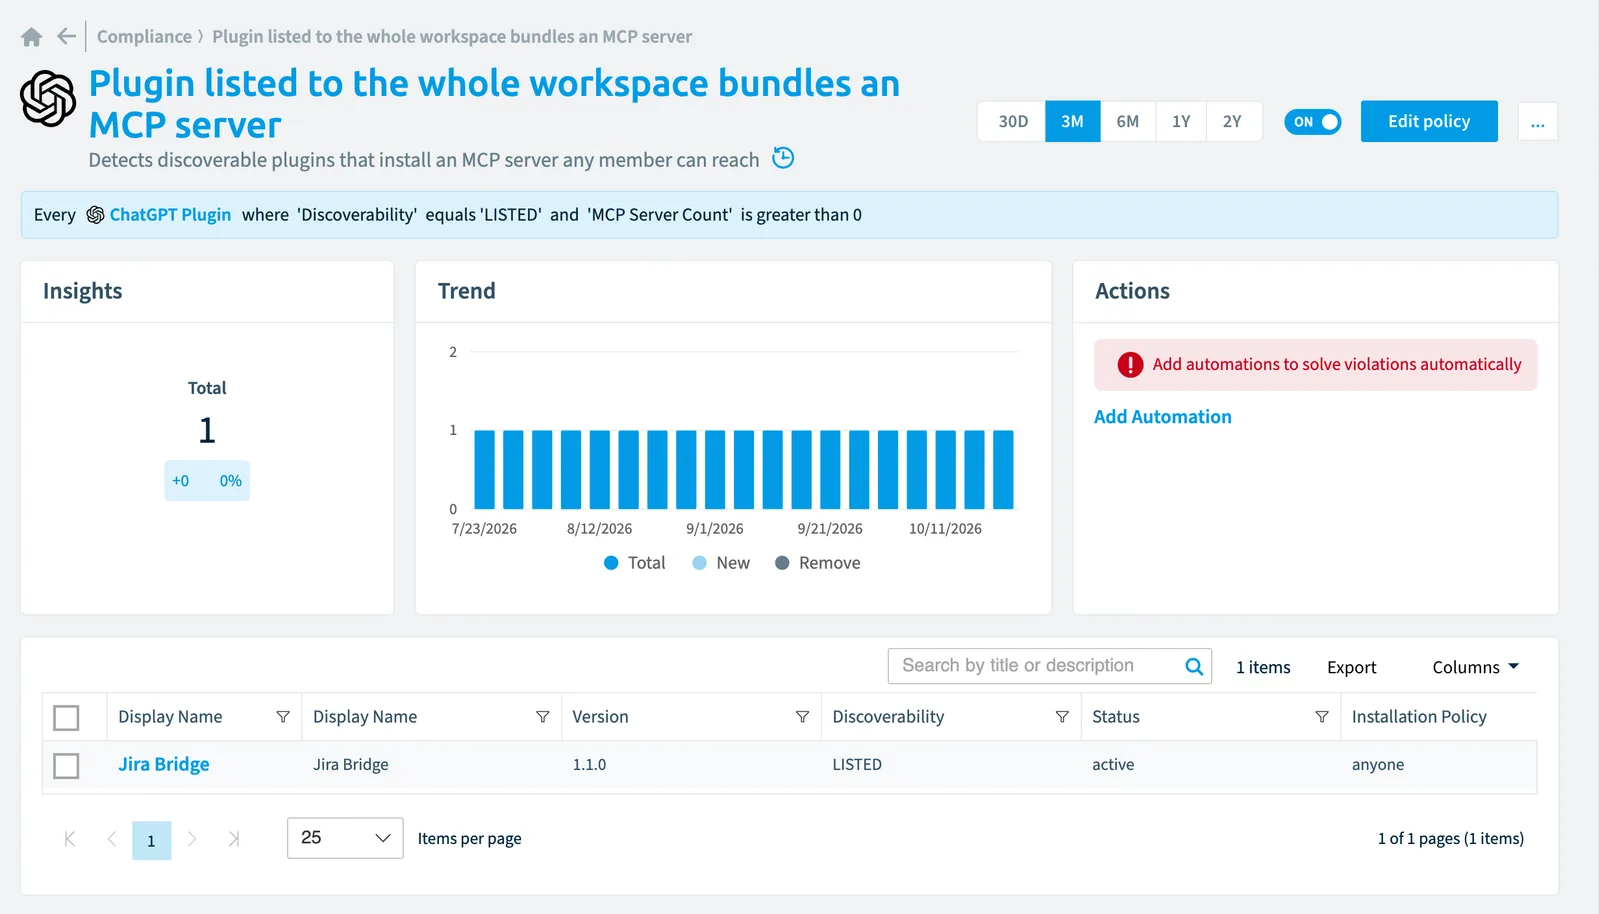Open the policy history clock icon
Image resolution: width=1600 pixels, height=914 pixels.
click(783, 158)
